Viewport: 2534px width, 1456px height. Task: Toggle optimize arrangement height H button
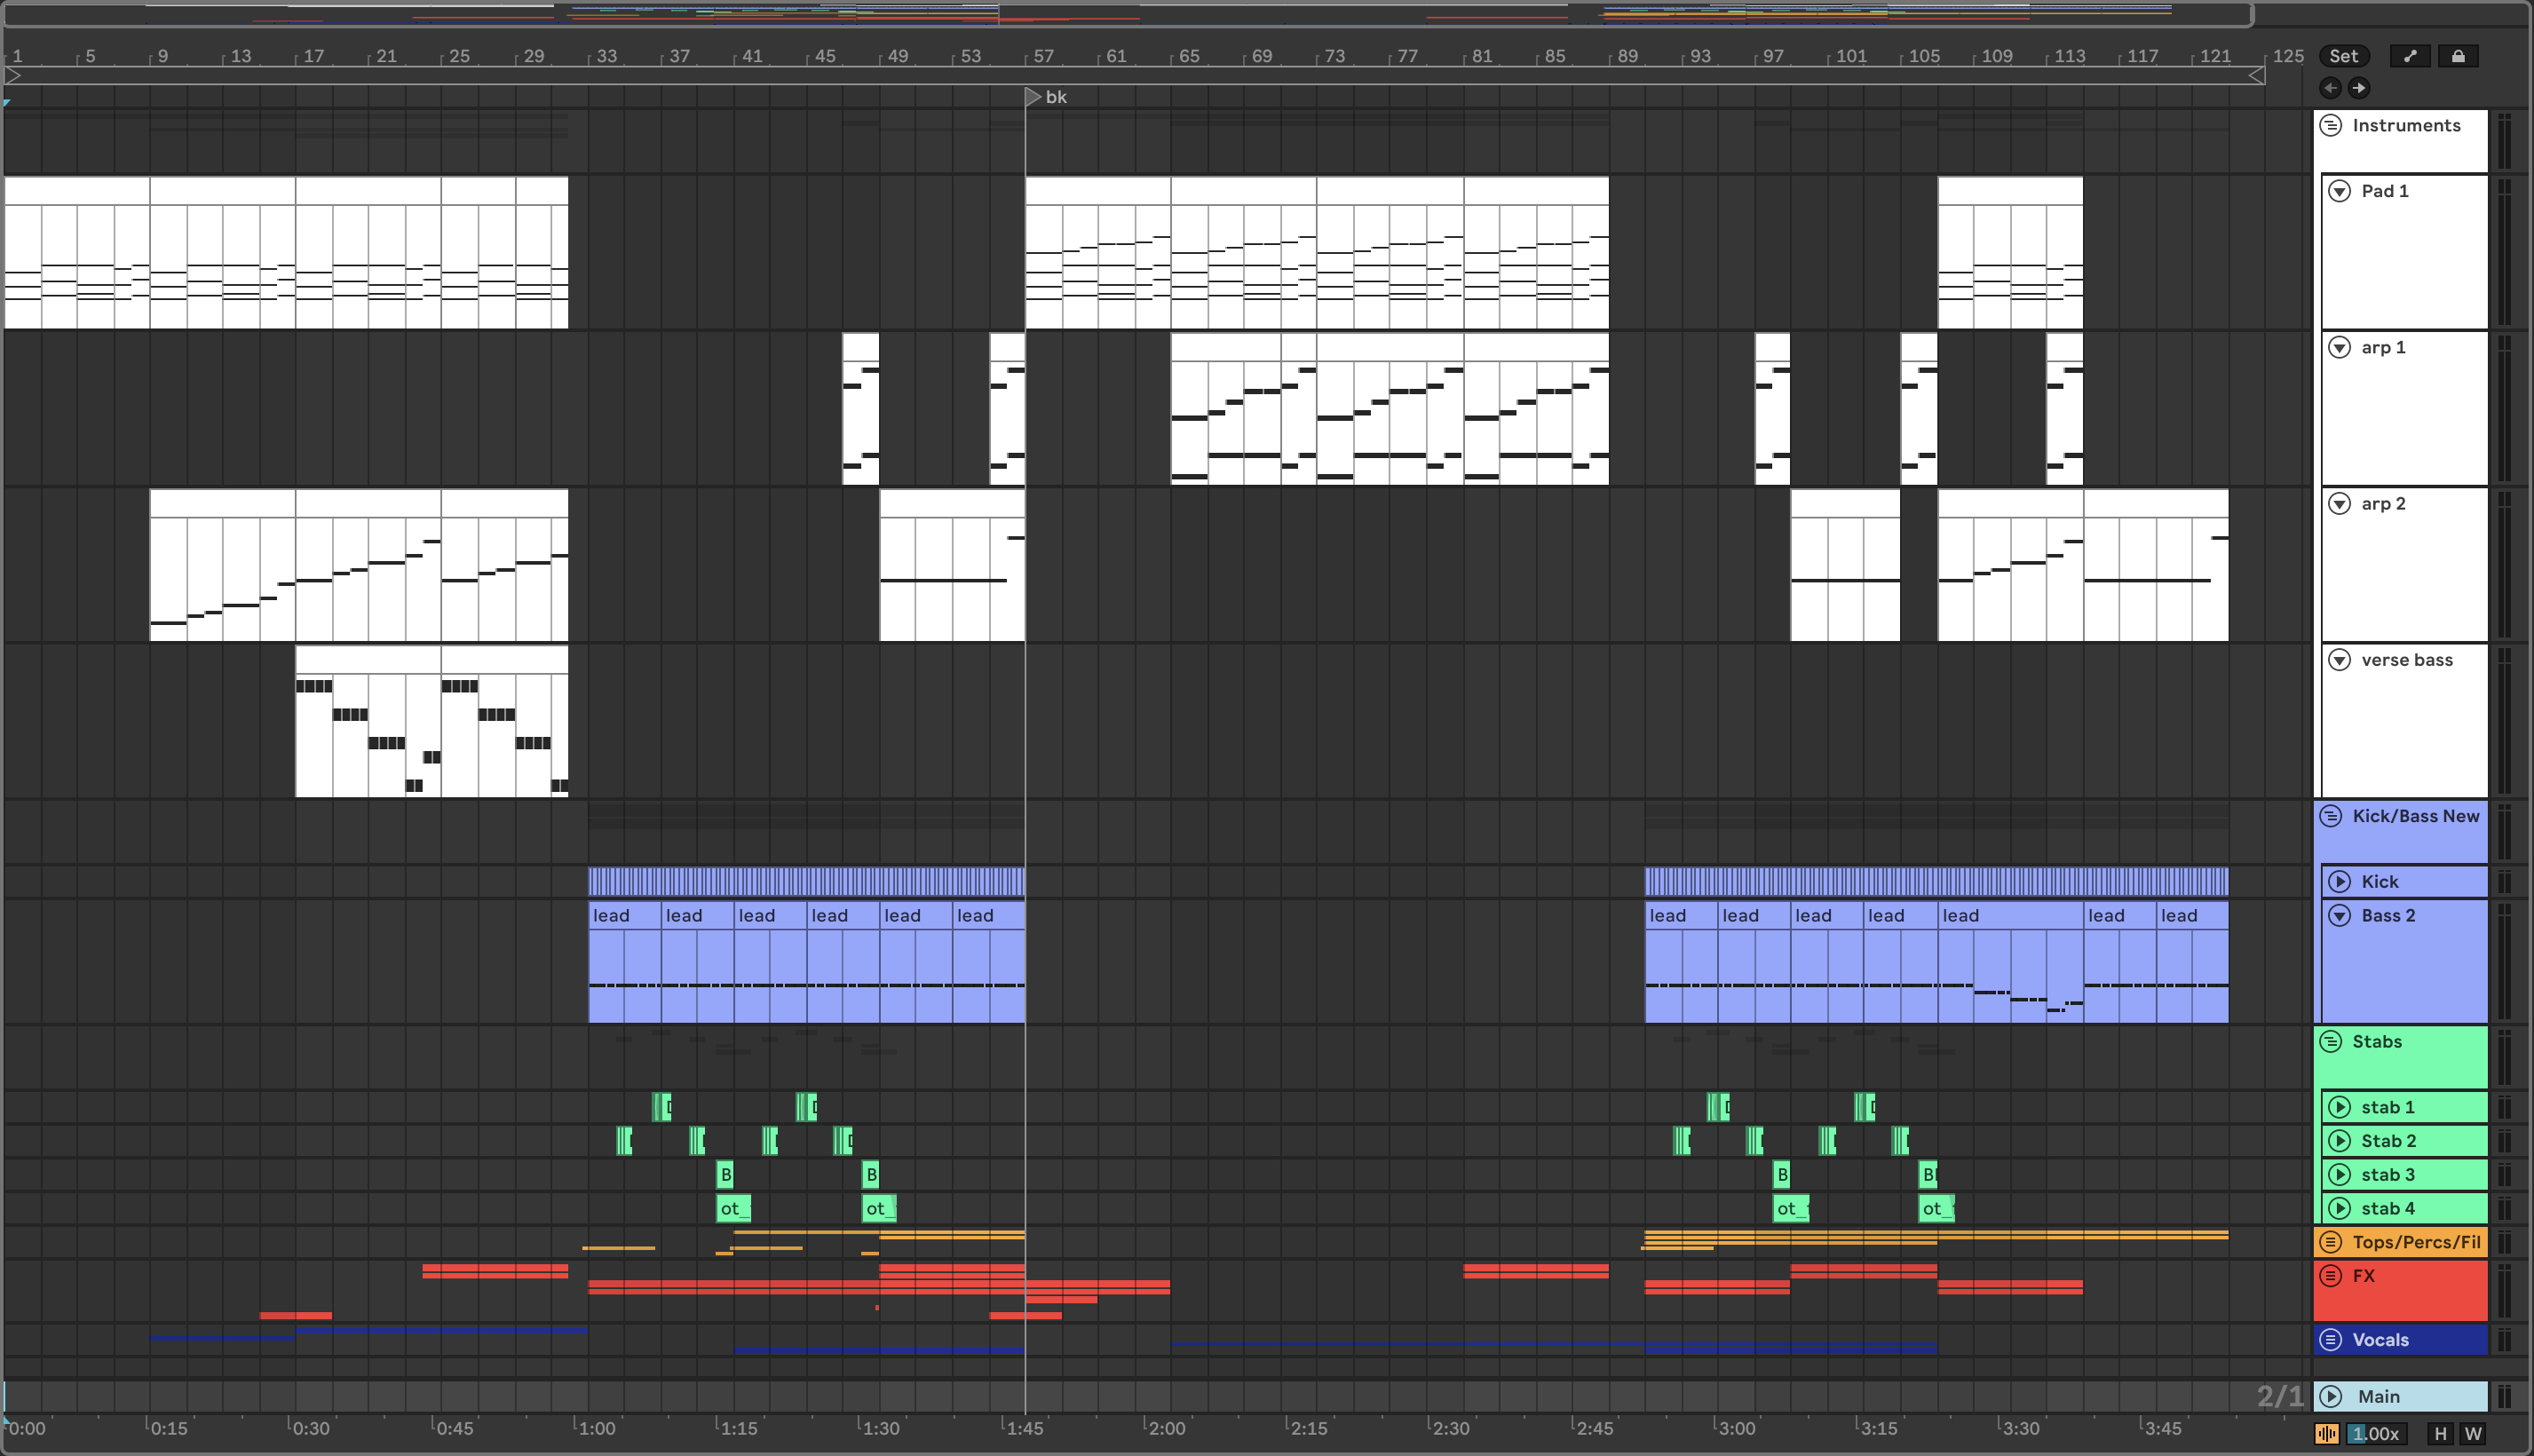coord(2440,1433)
